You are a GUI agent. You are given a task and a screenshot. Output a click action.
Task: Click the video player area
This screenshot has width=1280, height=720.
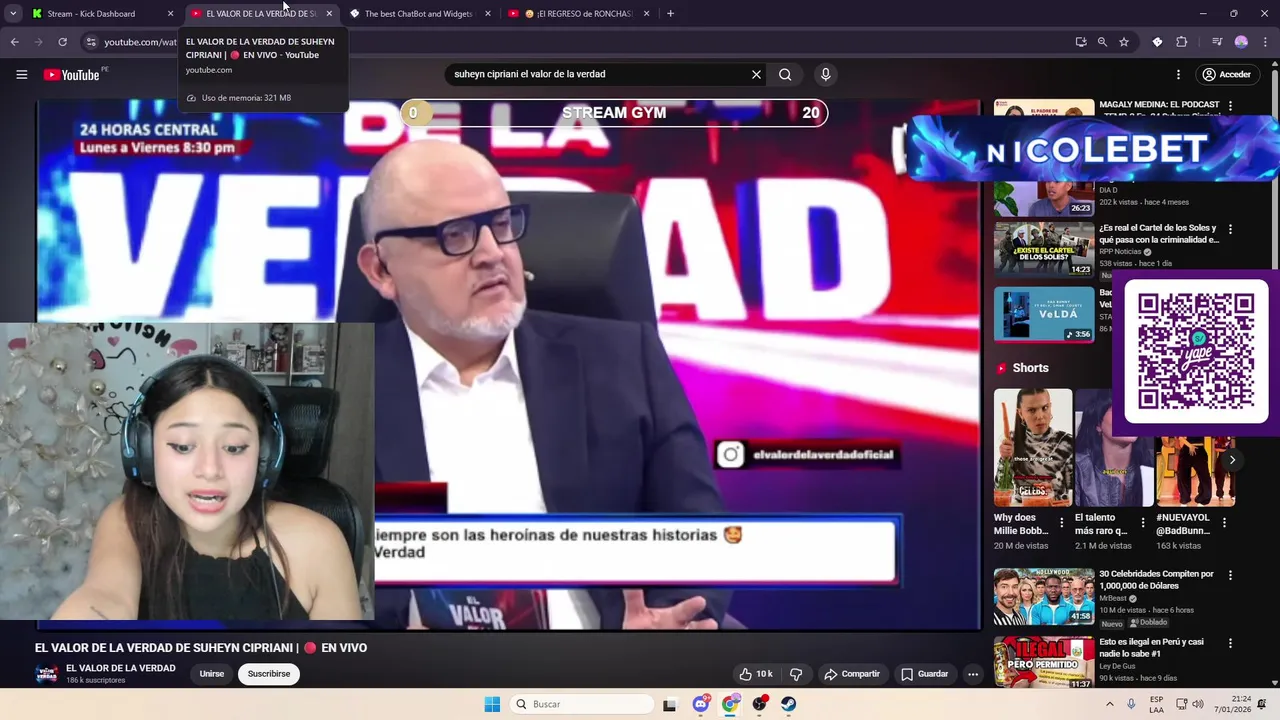point(508,365)
